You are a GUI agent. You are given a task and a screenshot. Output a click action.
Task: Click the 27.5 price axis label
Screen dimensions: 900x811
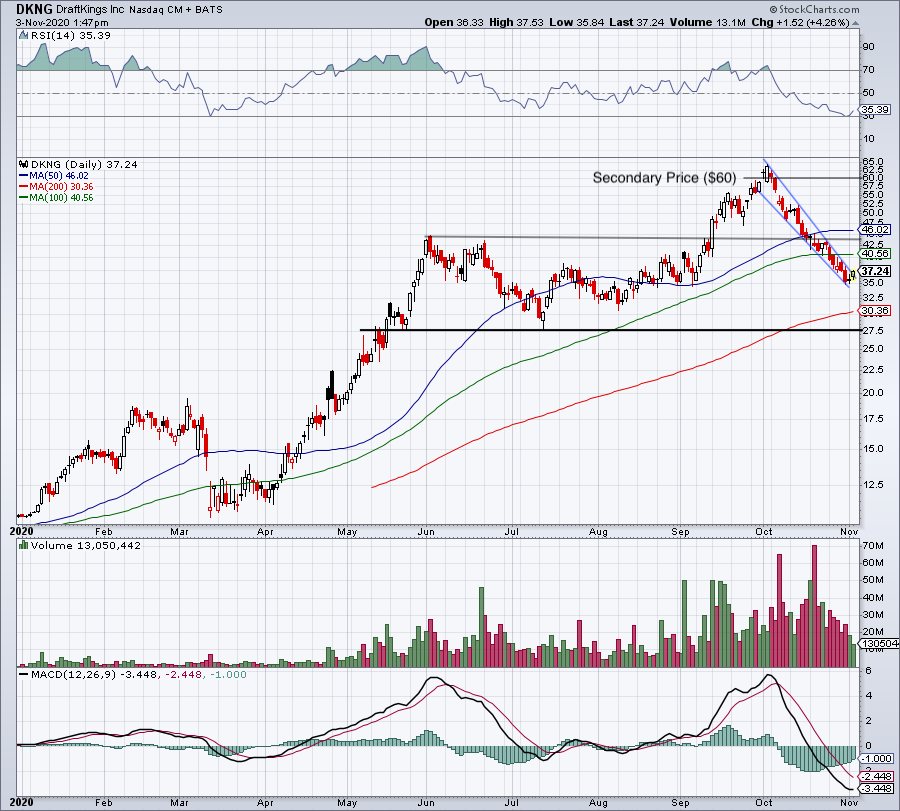(872, 331)
